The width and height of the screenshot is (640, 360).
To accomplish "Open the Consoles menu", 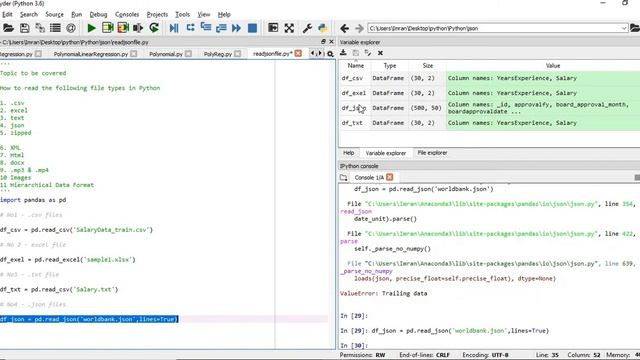I will (127, 14).
